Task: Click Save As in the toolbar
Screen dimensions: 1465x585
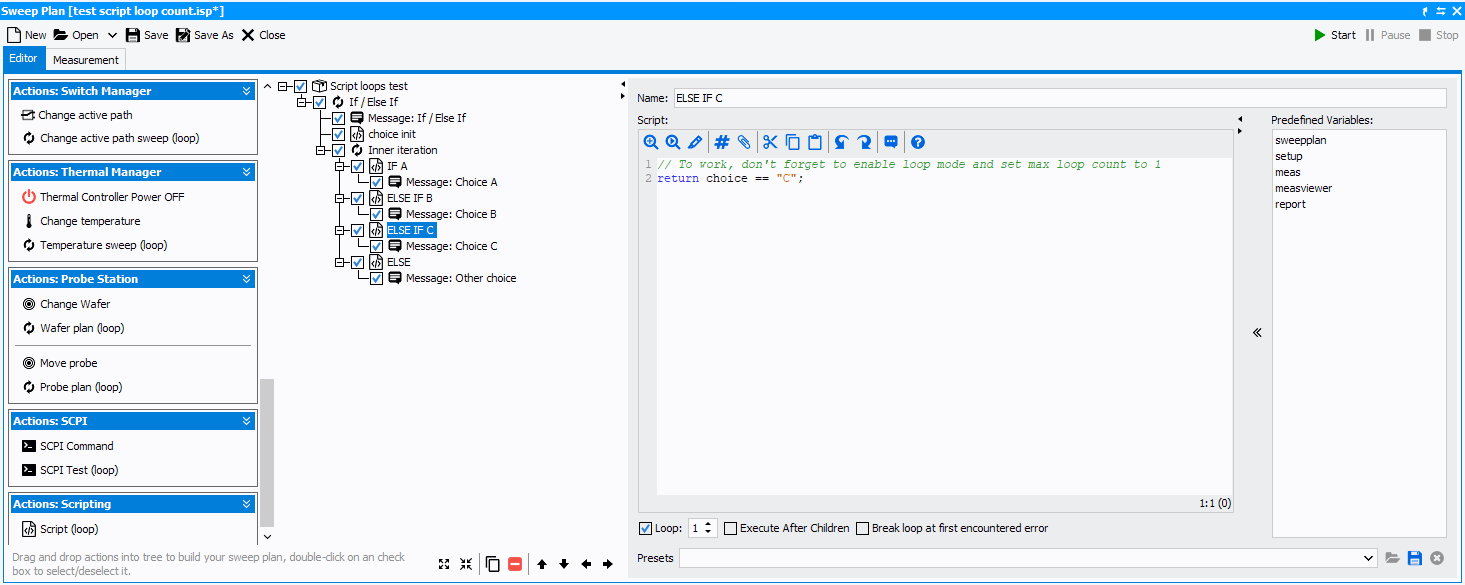Action: [204, 35]
